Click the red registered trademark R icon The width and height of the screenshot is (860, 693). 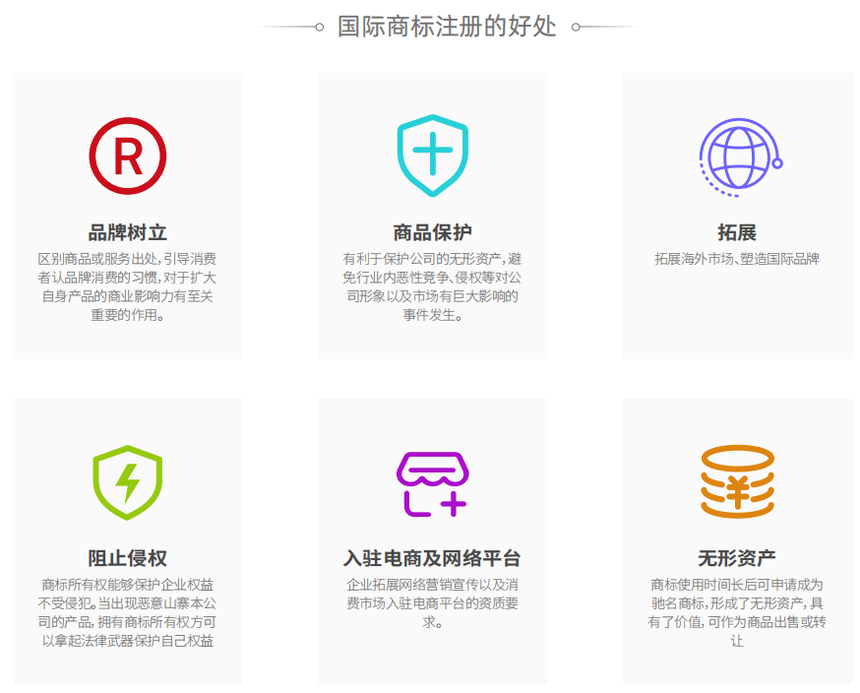click(128, 156)
